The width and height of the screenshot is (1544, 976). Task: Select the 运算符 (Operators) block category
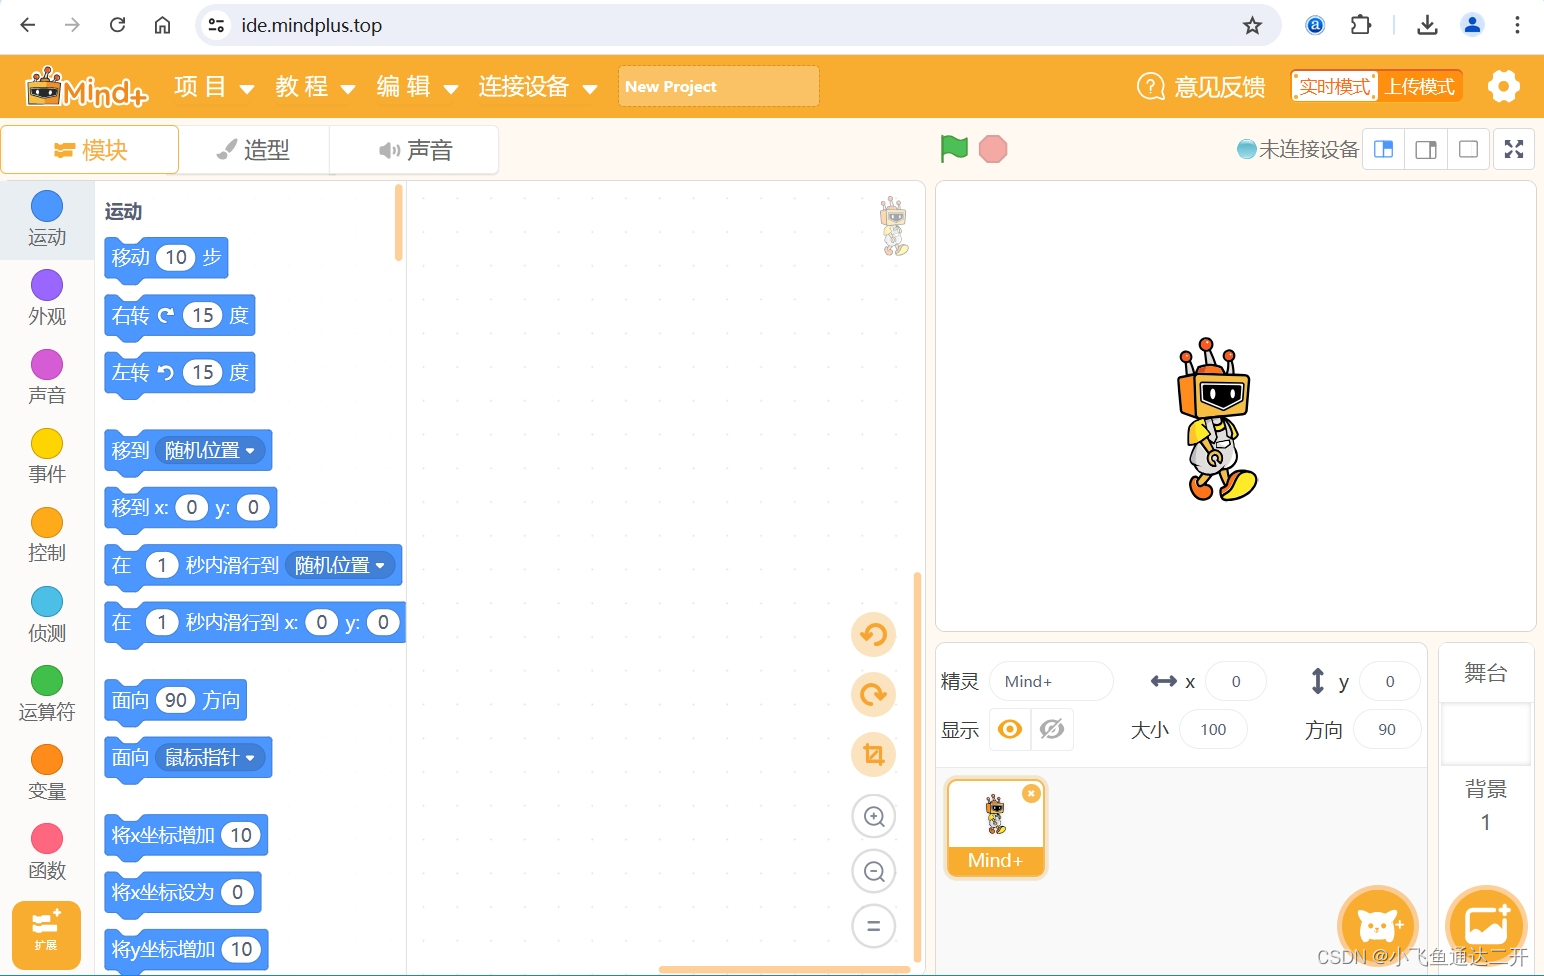pyautogui.click(x=46, y=692)
